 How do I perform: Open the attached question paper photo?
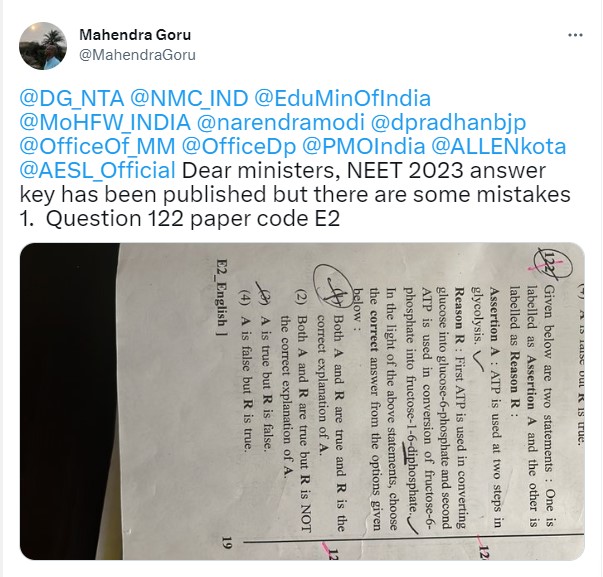click(302, 401)
